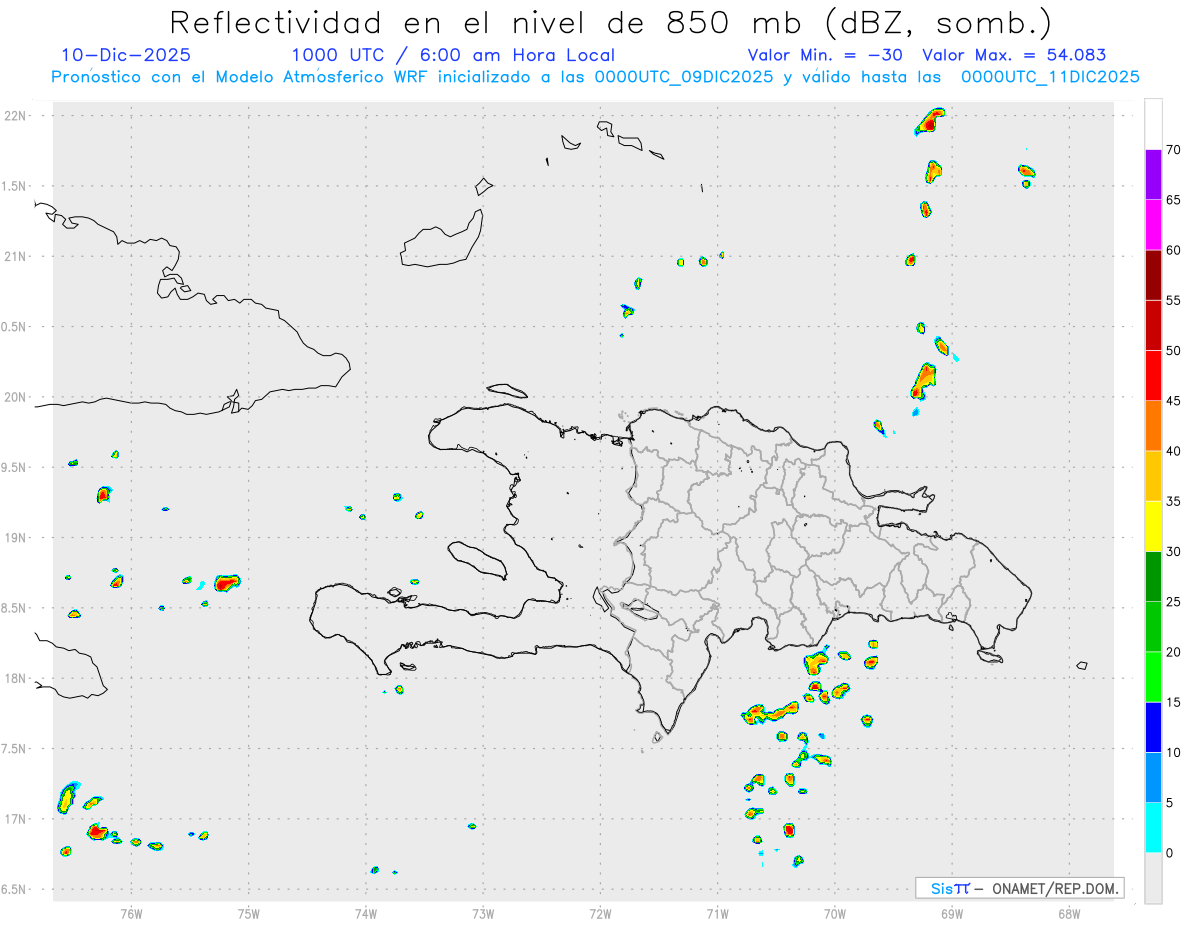The width and height of the screenshot is (1200, 927).
Task: Pick the purple 65–70 dBZ legend swatch
Action: (1153, 174)
